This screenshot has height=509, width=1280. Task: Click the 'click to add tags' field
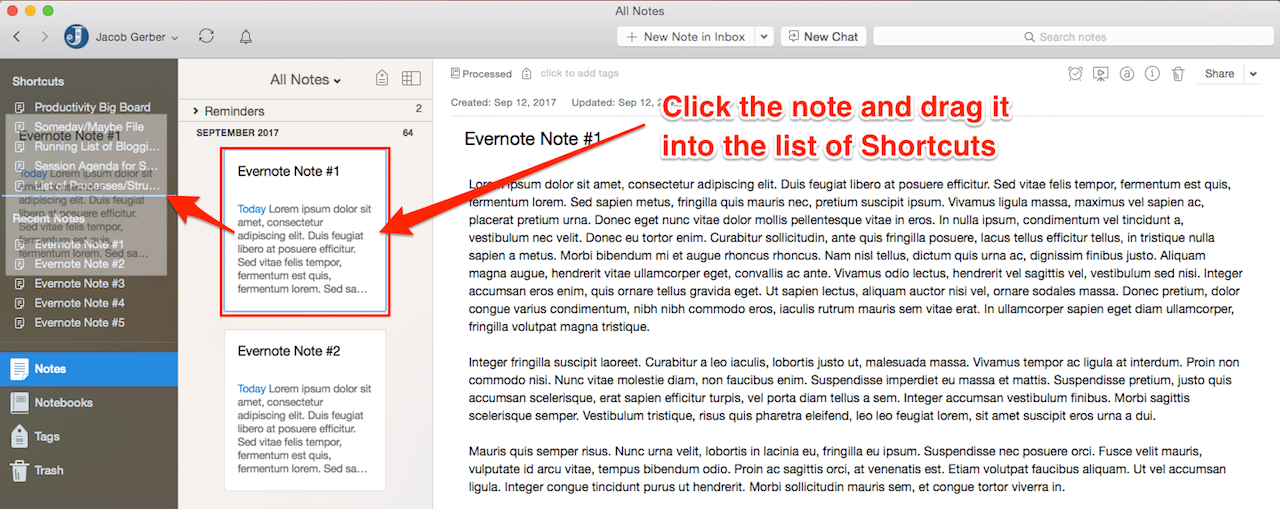point(580,74)
